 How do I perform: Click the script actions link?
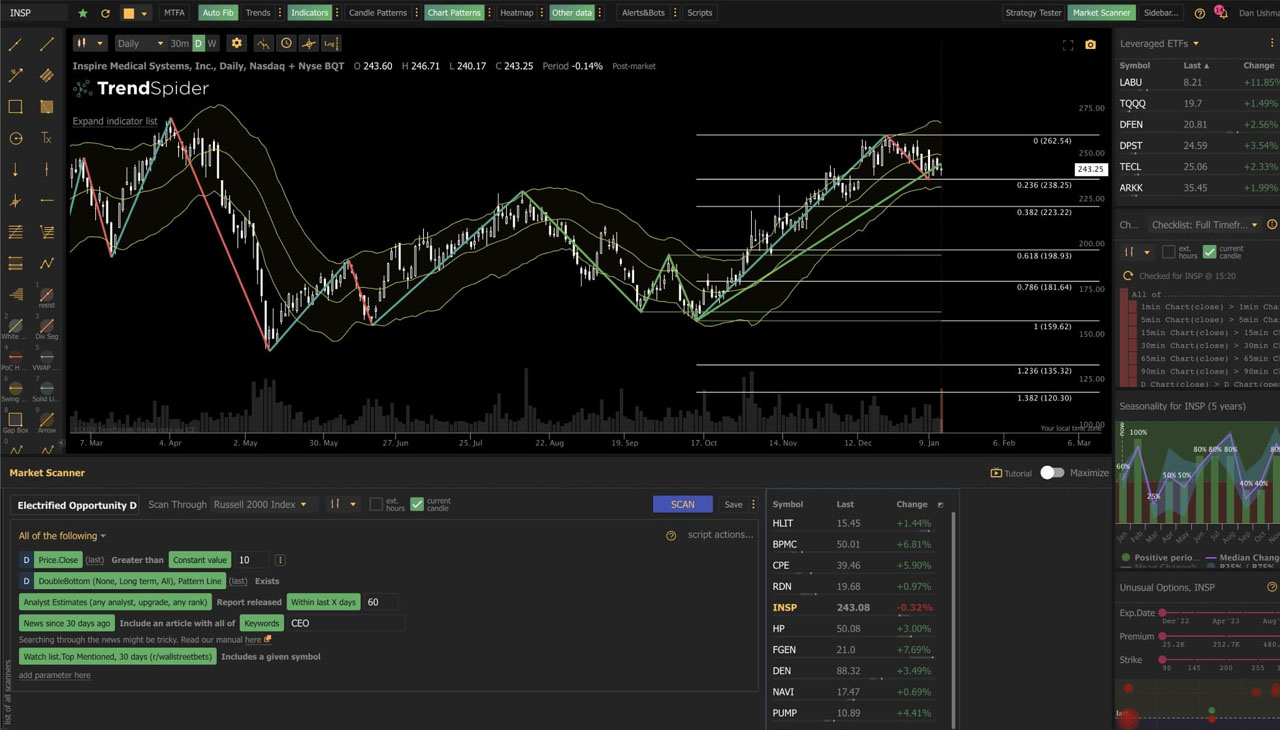720,535
